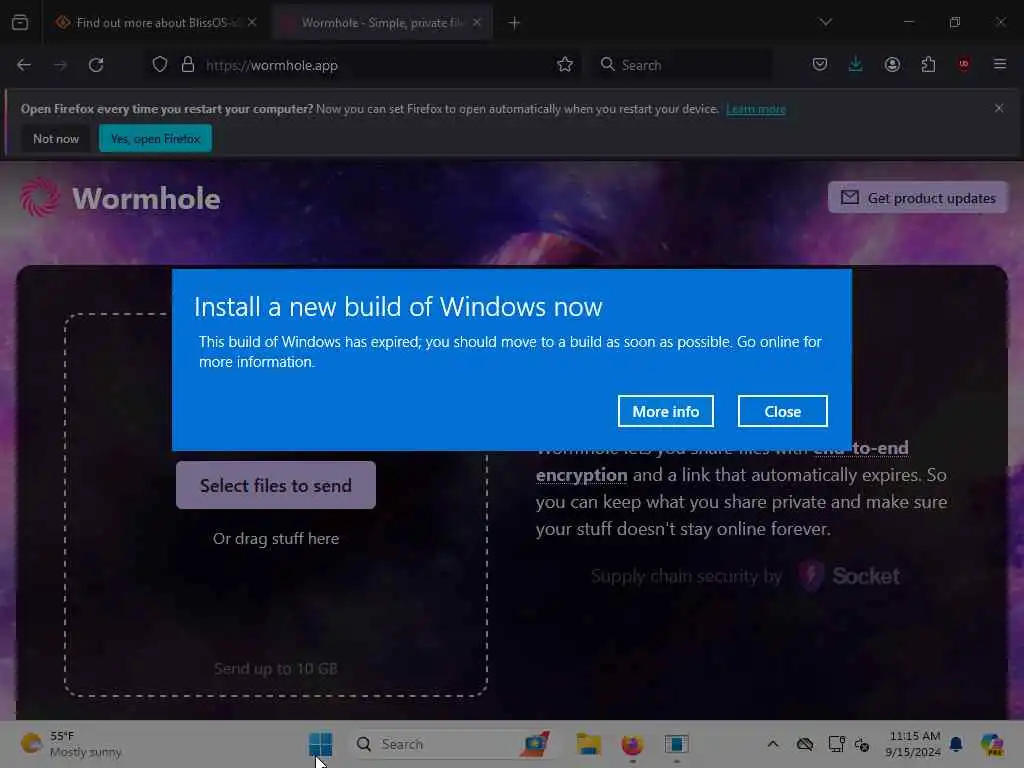Viewport: 1024px width, 768px height.
Task: Click Get product updates button
Action: pos(918,197)
